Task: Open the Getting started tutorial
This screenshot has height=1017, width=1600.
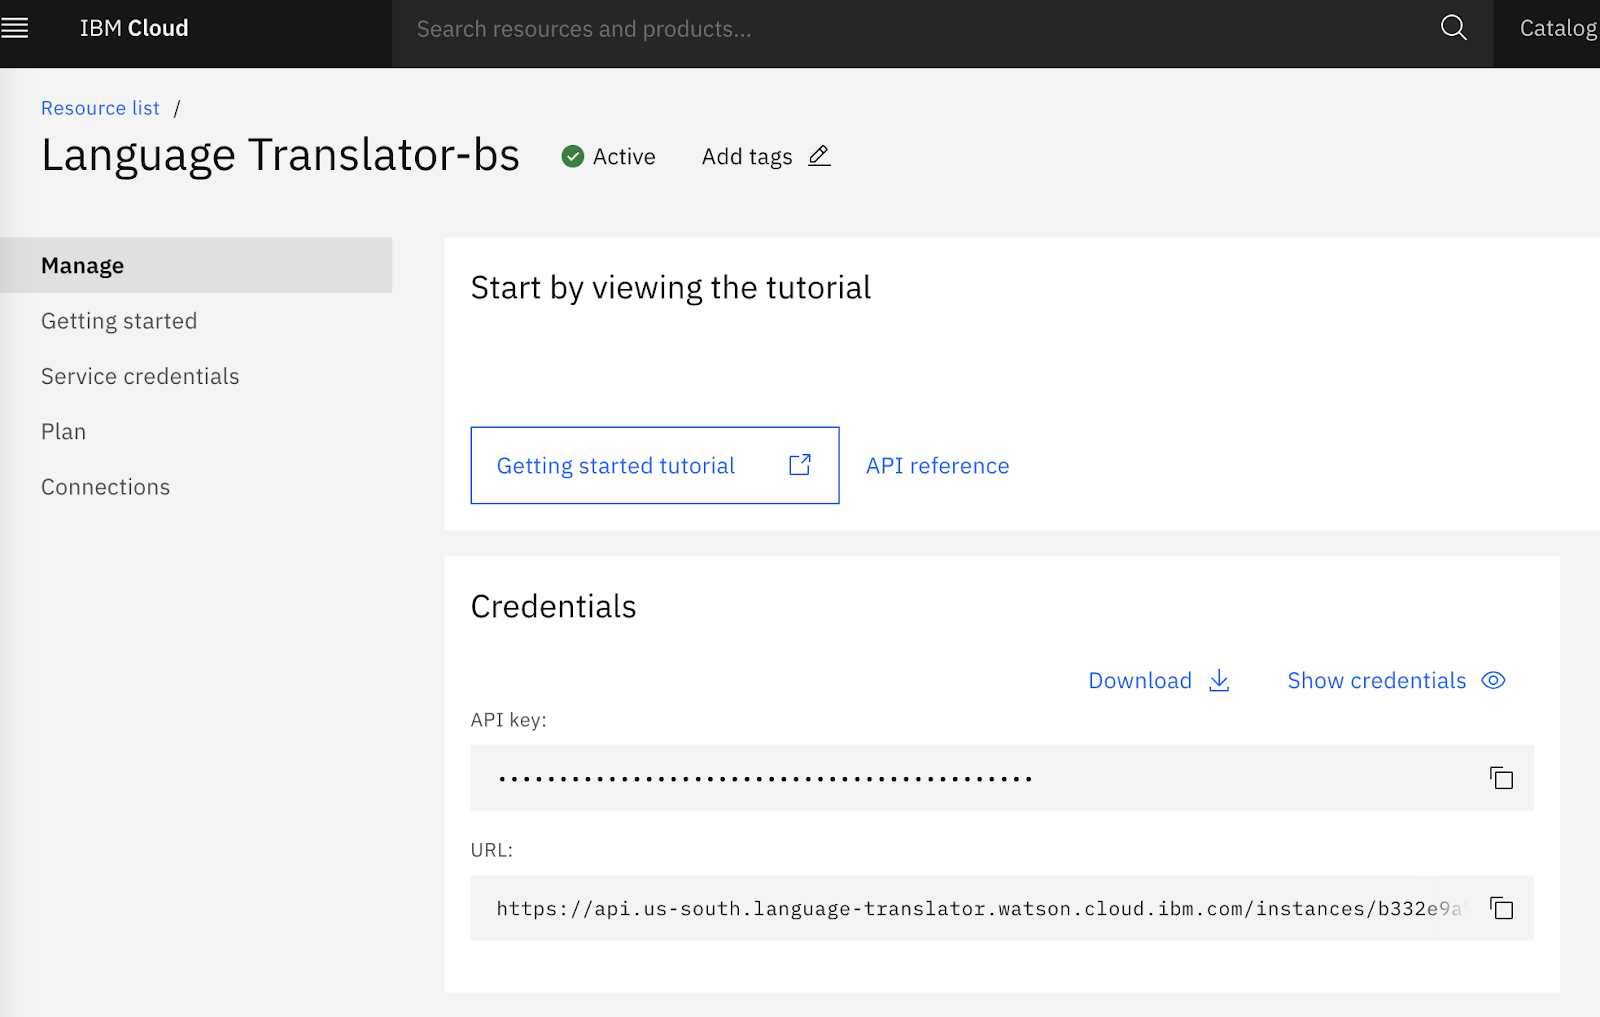Action: pos(616,465)
